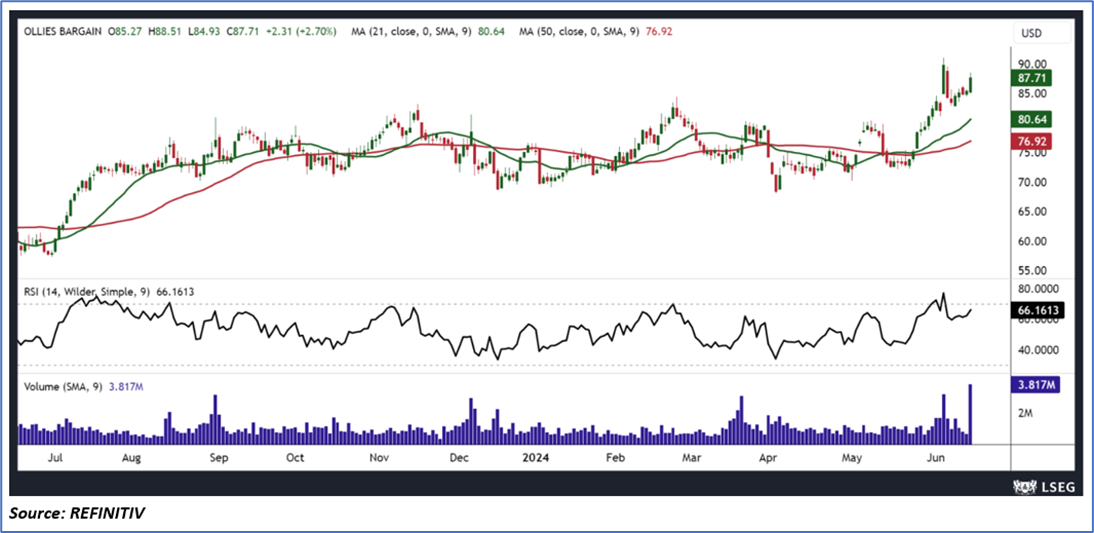1094x533 pixels.
Task: Click the Source: REFINITIV caption
Action: pyautogui.click(x=77, y=514)
